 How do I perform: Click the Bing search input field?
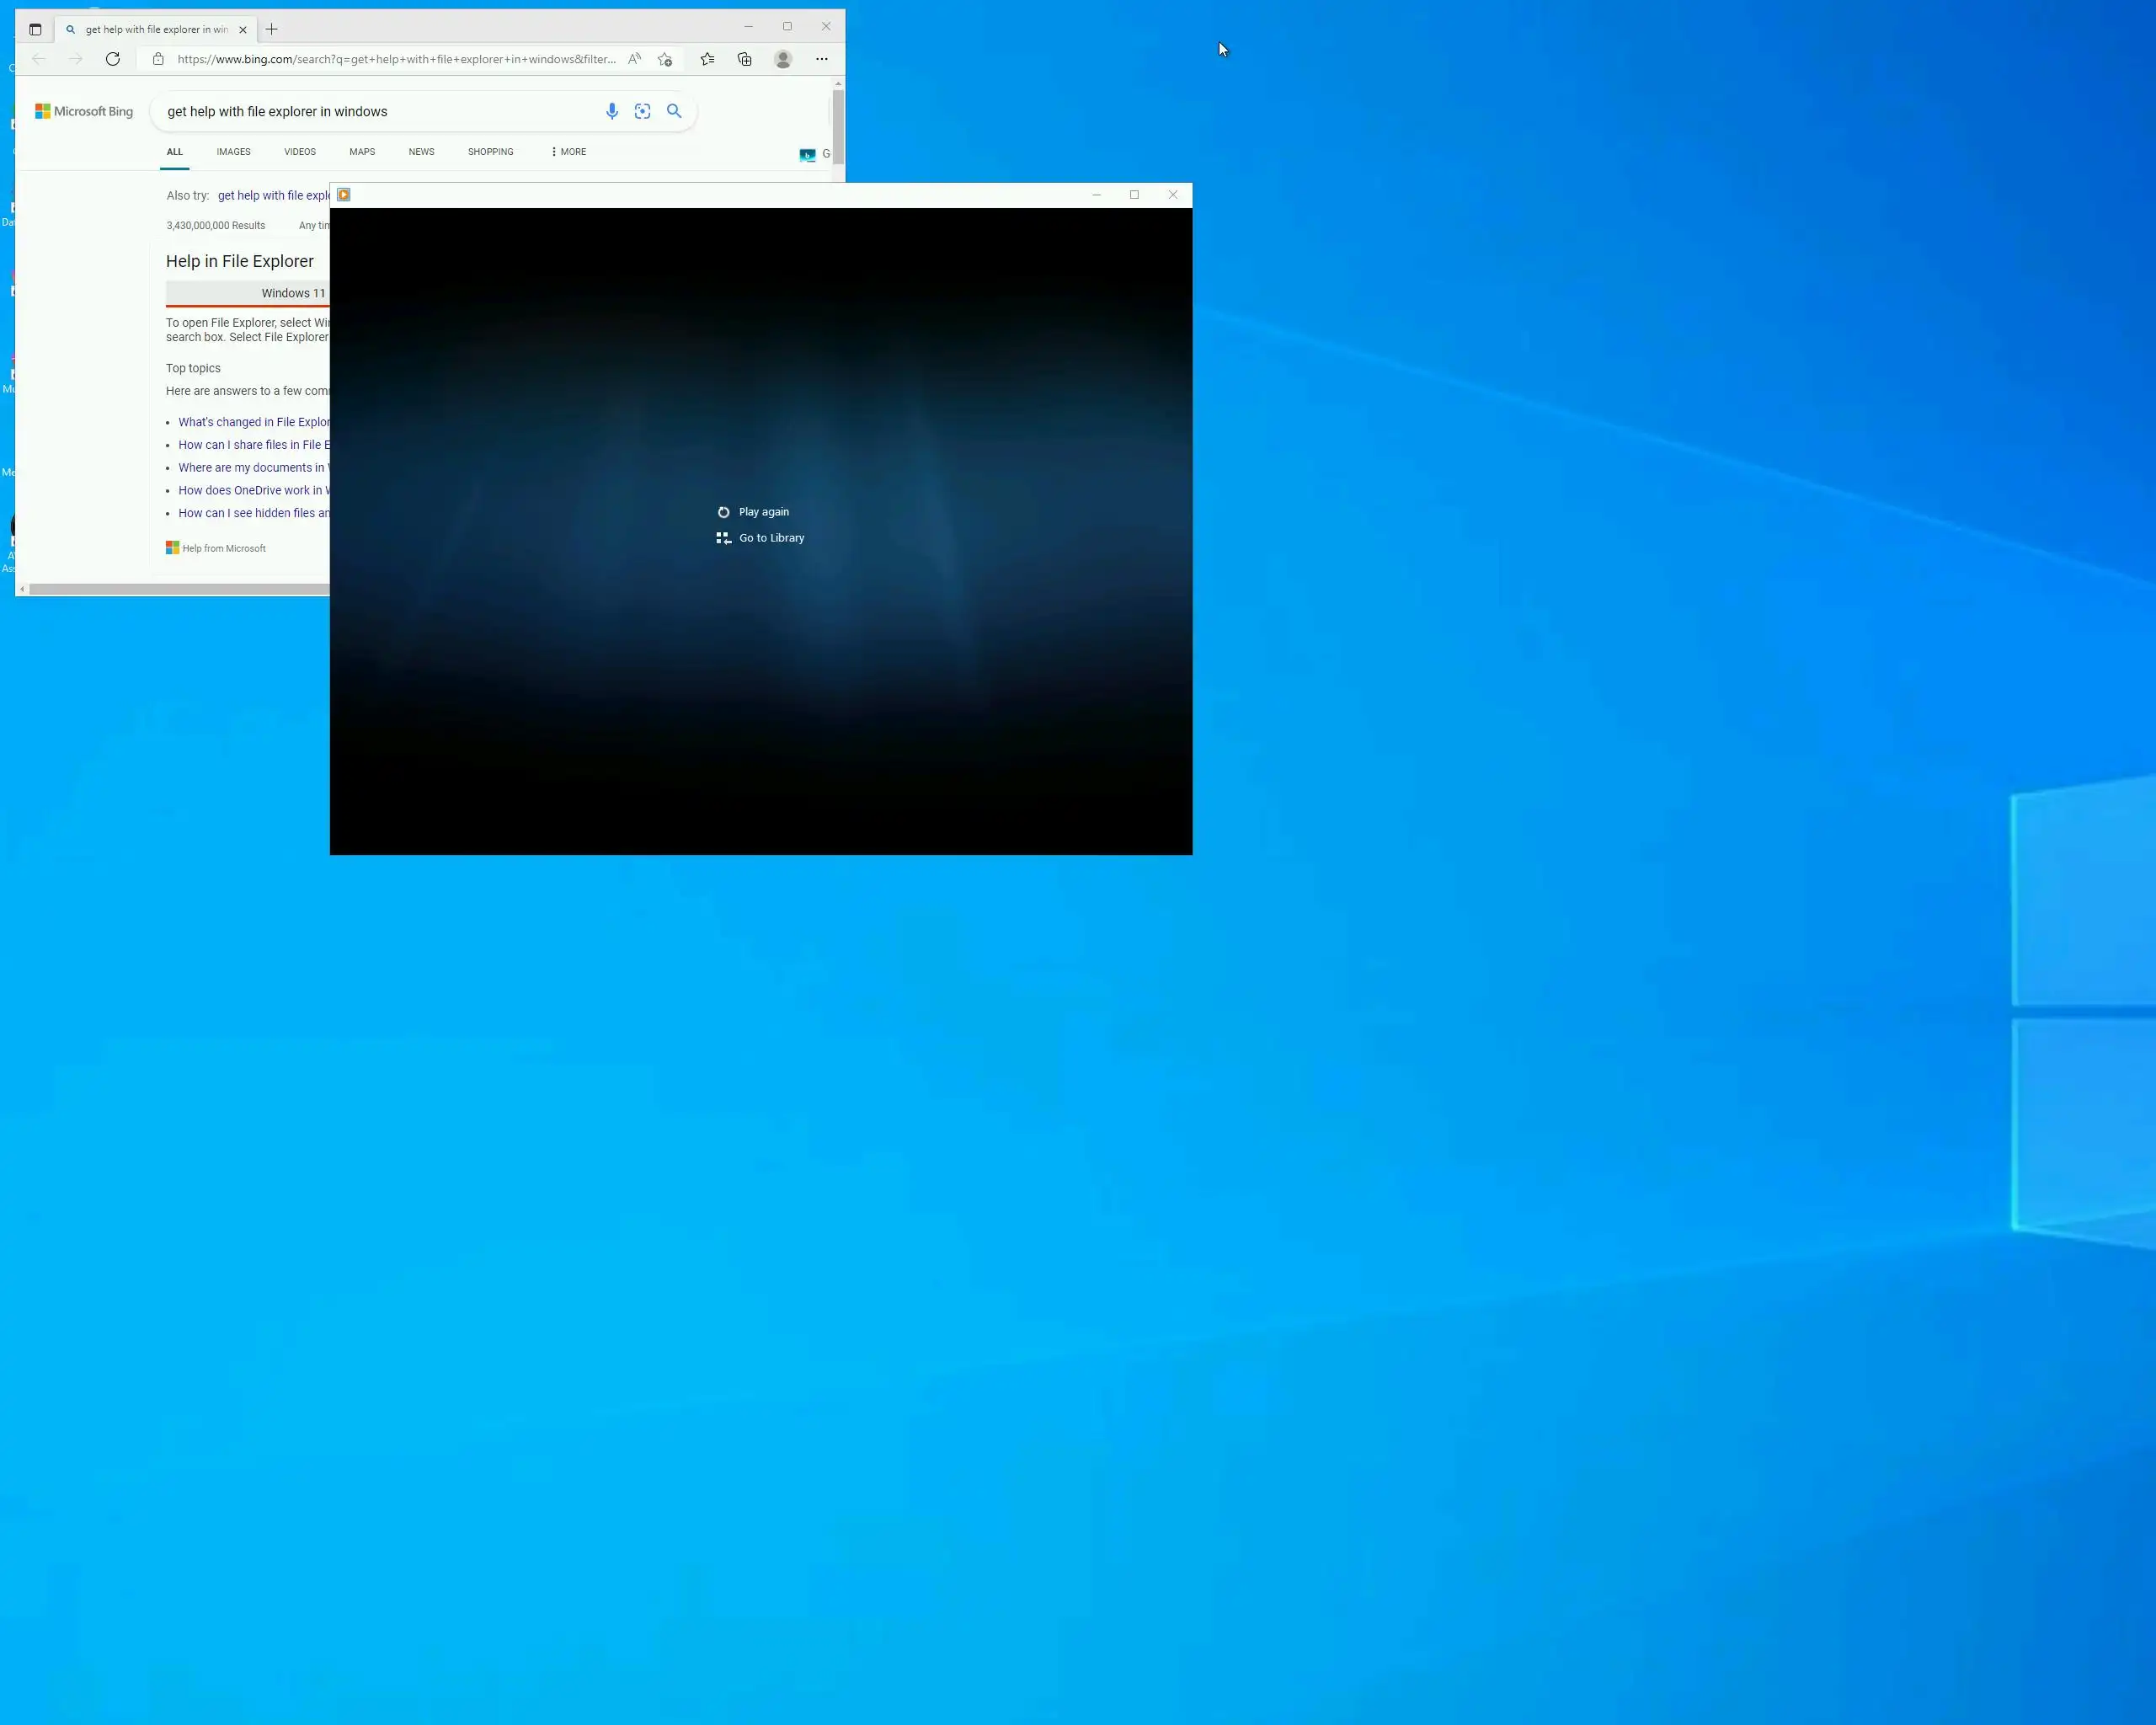380,112
